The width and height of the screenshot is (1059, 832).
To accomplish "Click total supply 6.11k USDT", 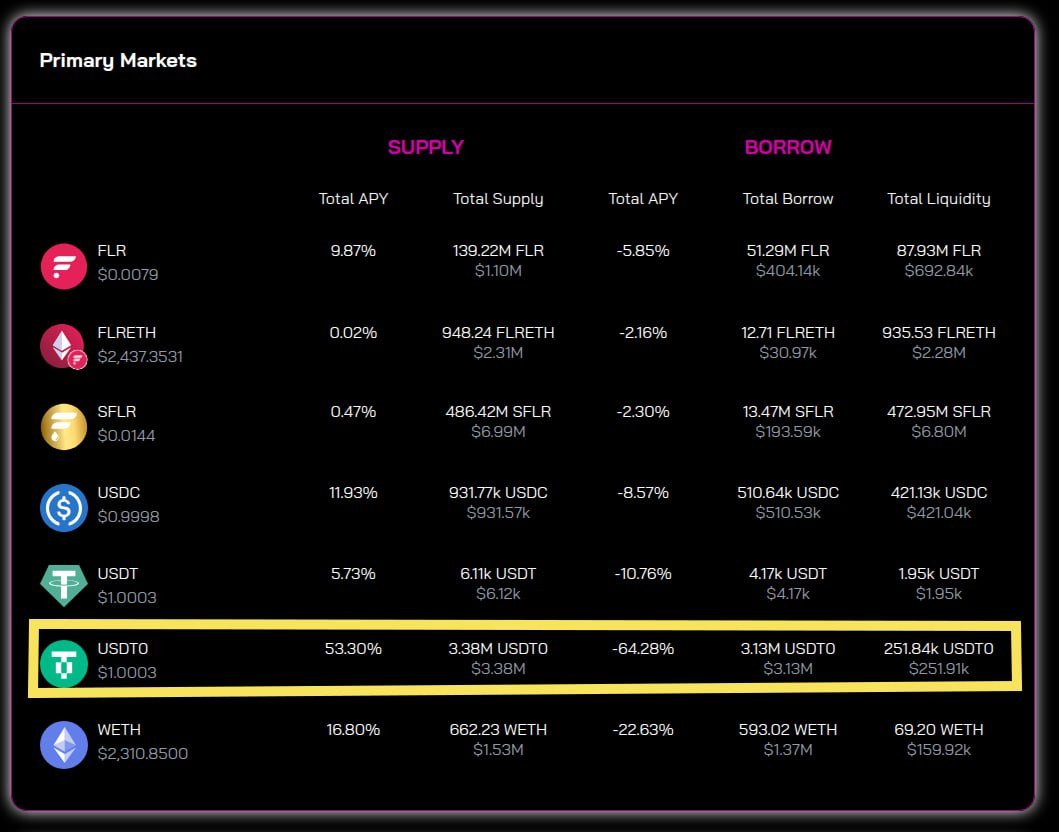I will coord(498,574).
